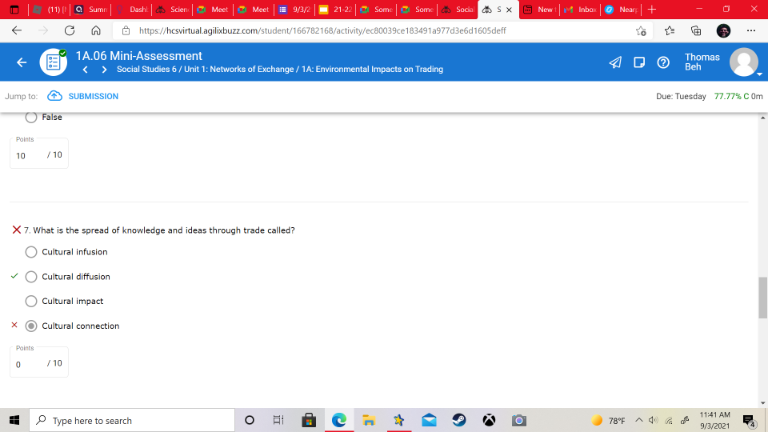Open a new browser tab with plus
768x432 pixels.
[x=652, y=9]
